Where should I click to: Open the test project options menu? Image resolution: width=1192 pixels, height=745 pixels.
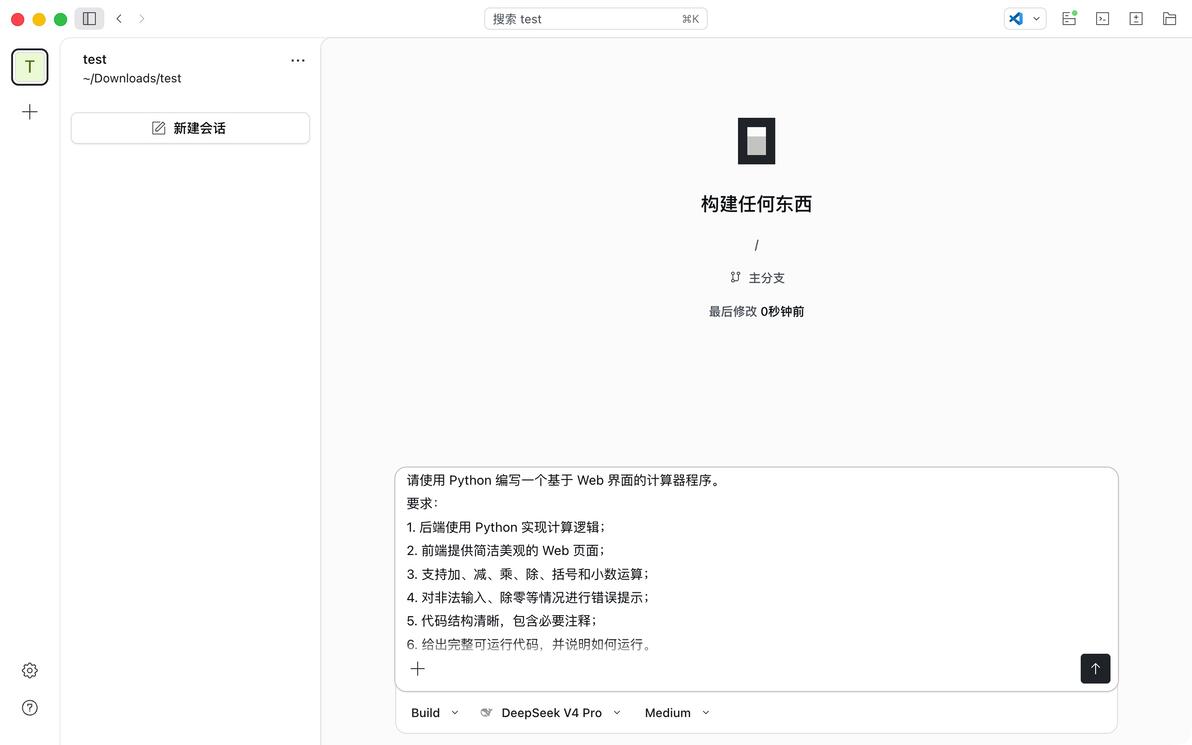297,60
